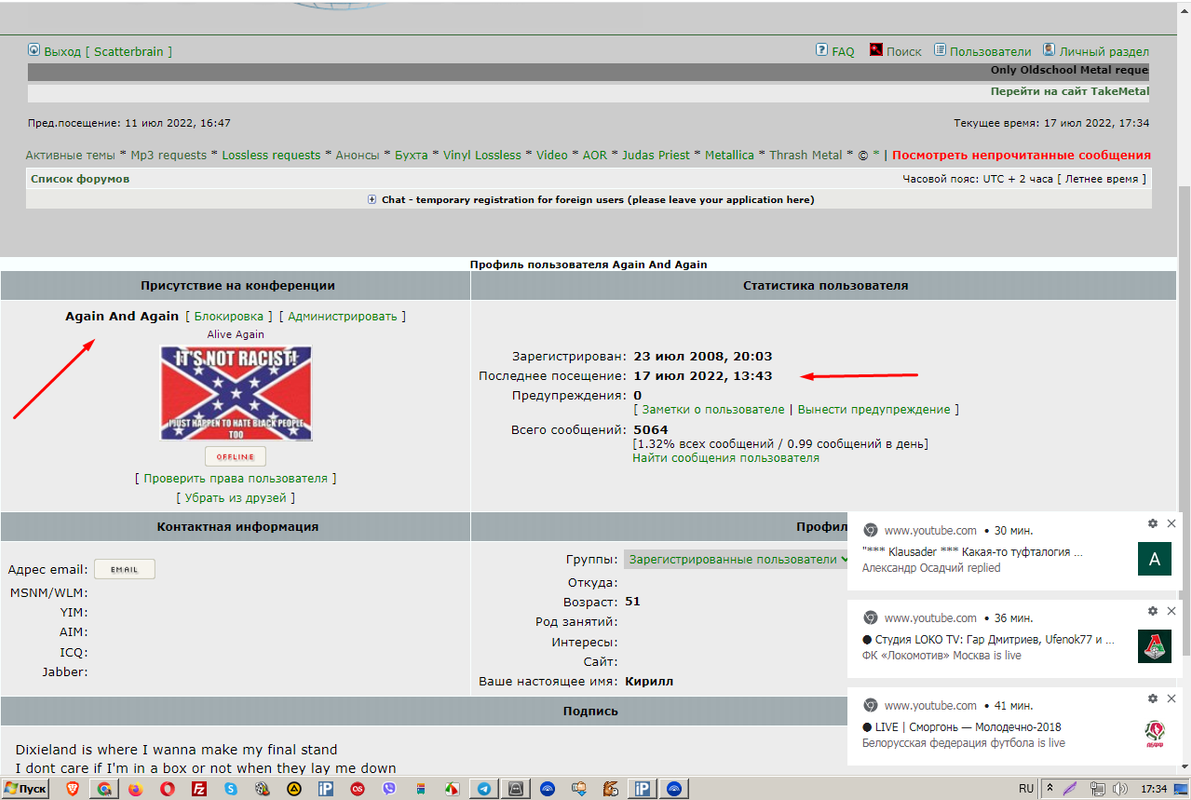Click the Бухта section link
Image resolution: width=1191 pixels, height=800 pixels.
(x=411, y=155)
